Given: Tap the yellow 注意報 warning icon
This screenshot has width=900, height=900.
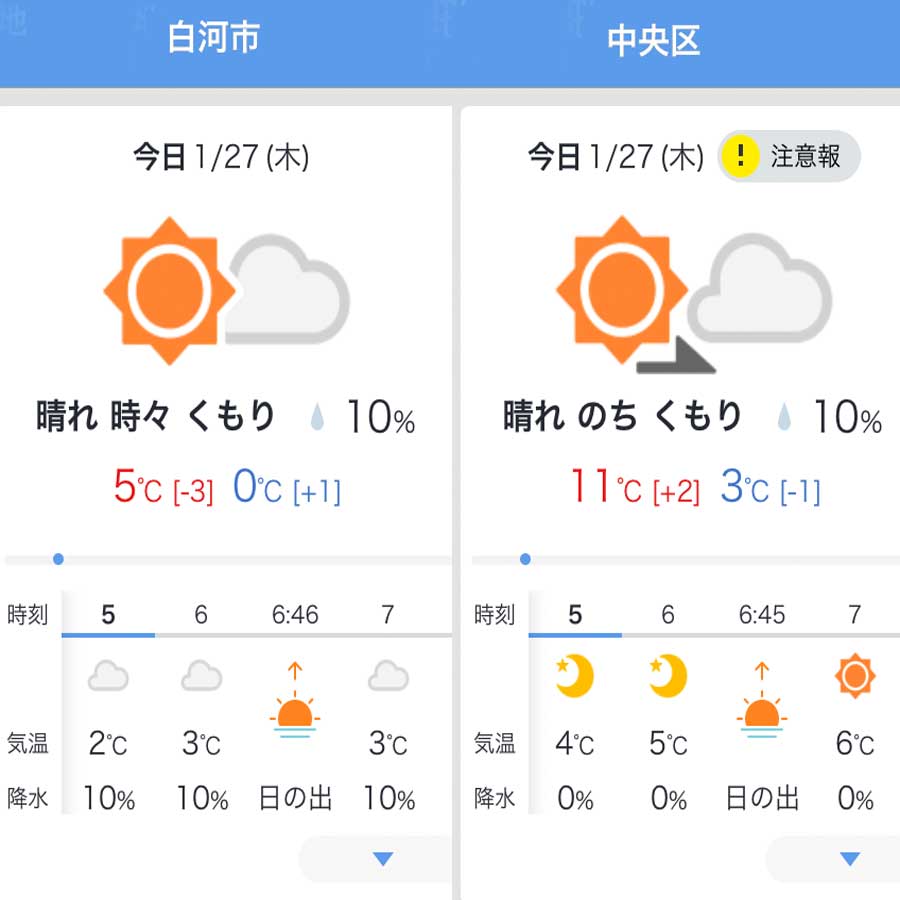Looking at the screenshot, I should [740, 156].
